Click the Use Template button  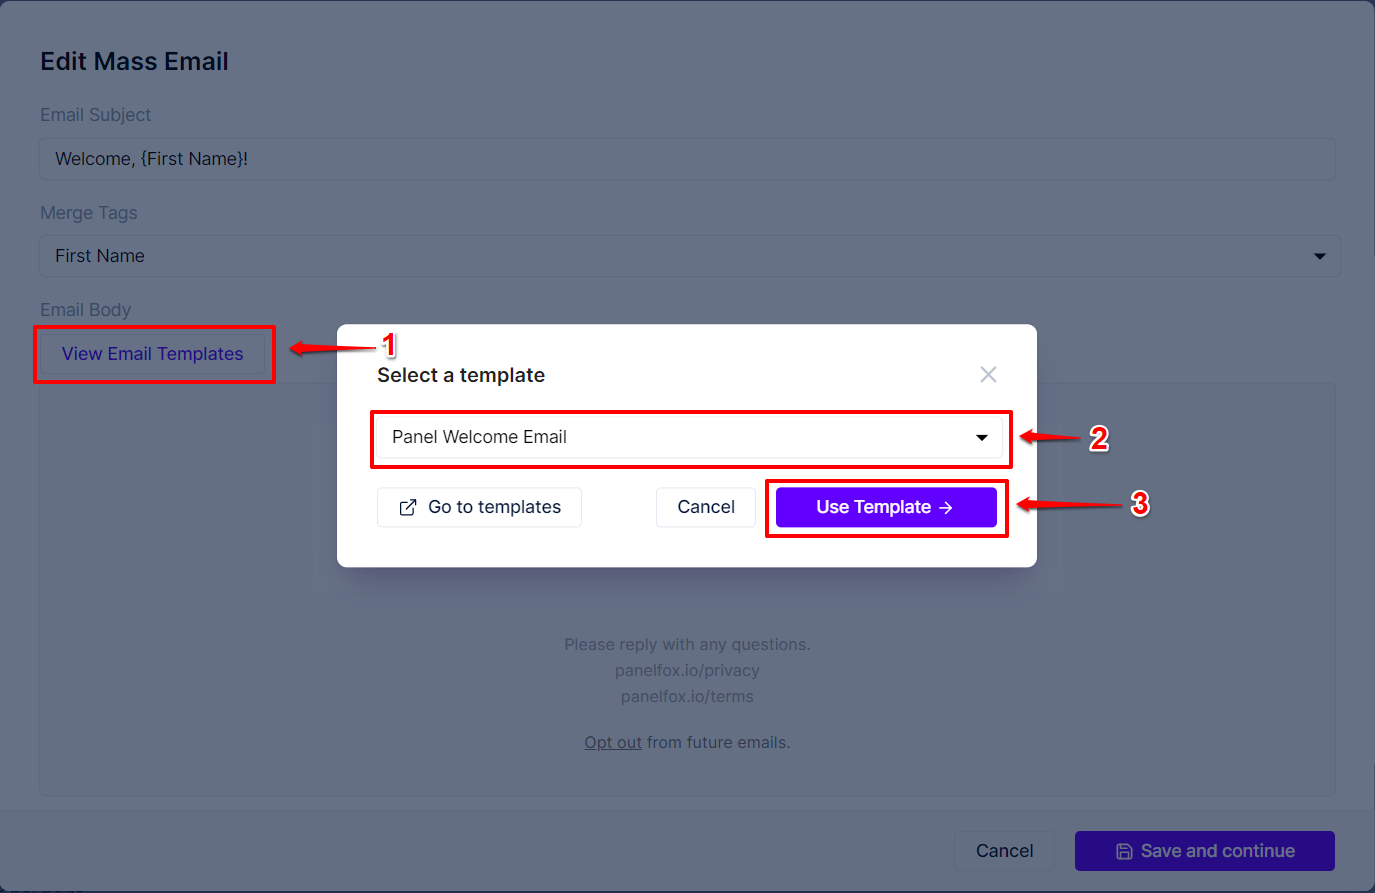[x=886, y=507]
